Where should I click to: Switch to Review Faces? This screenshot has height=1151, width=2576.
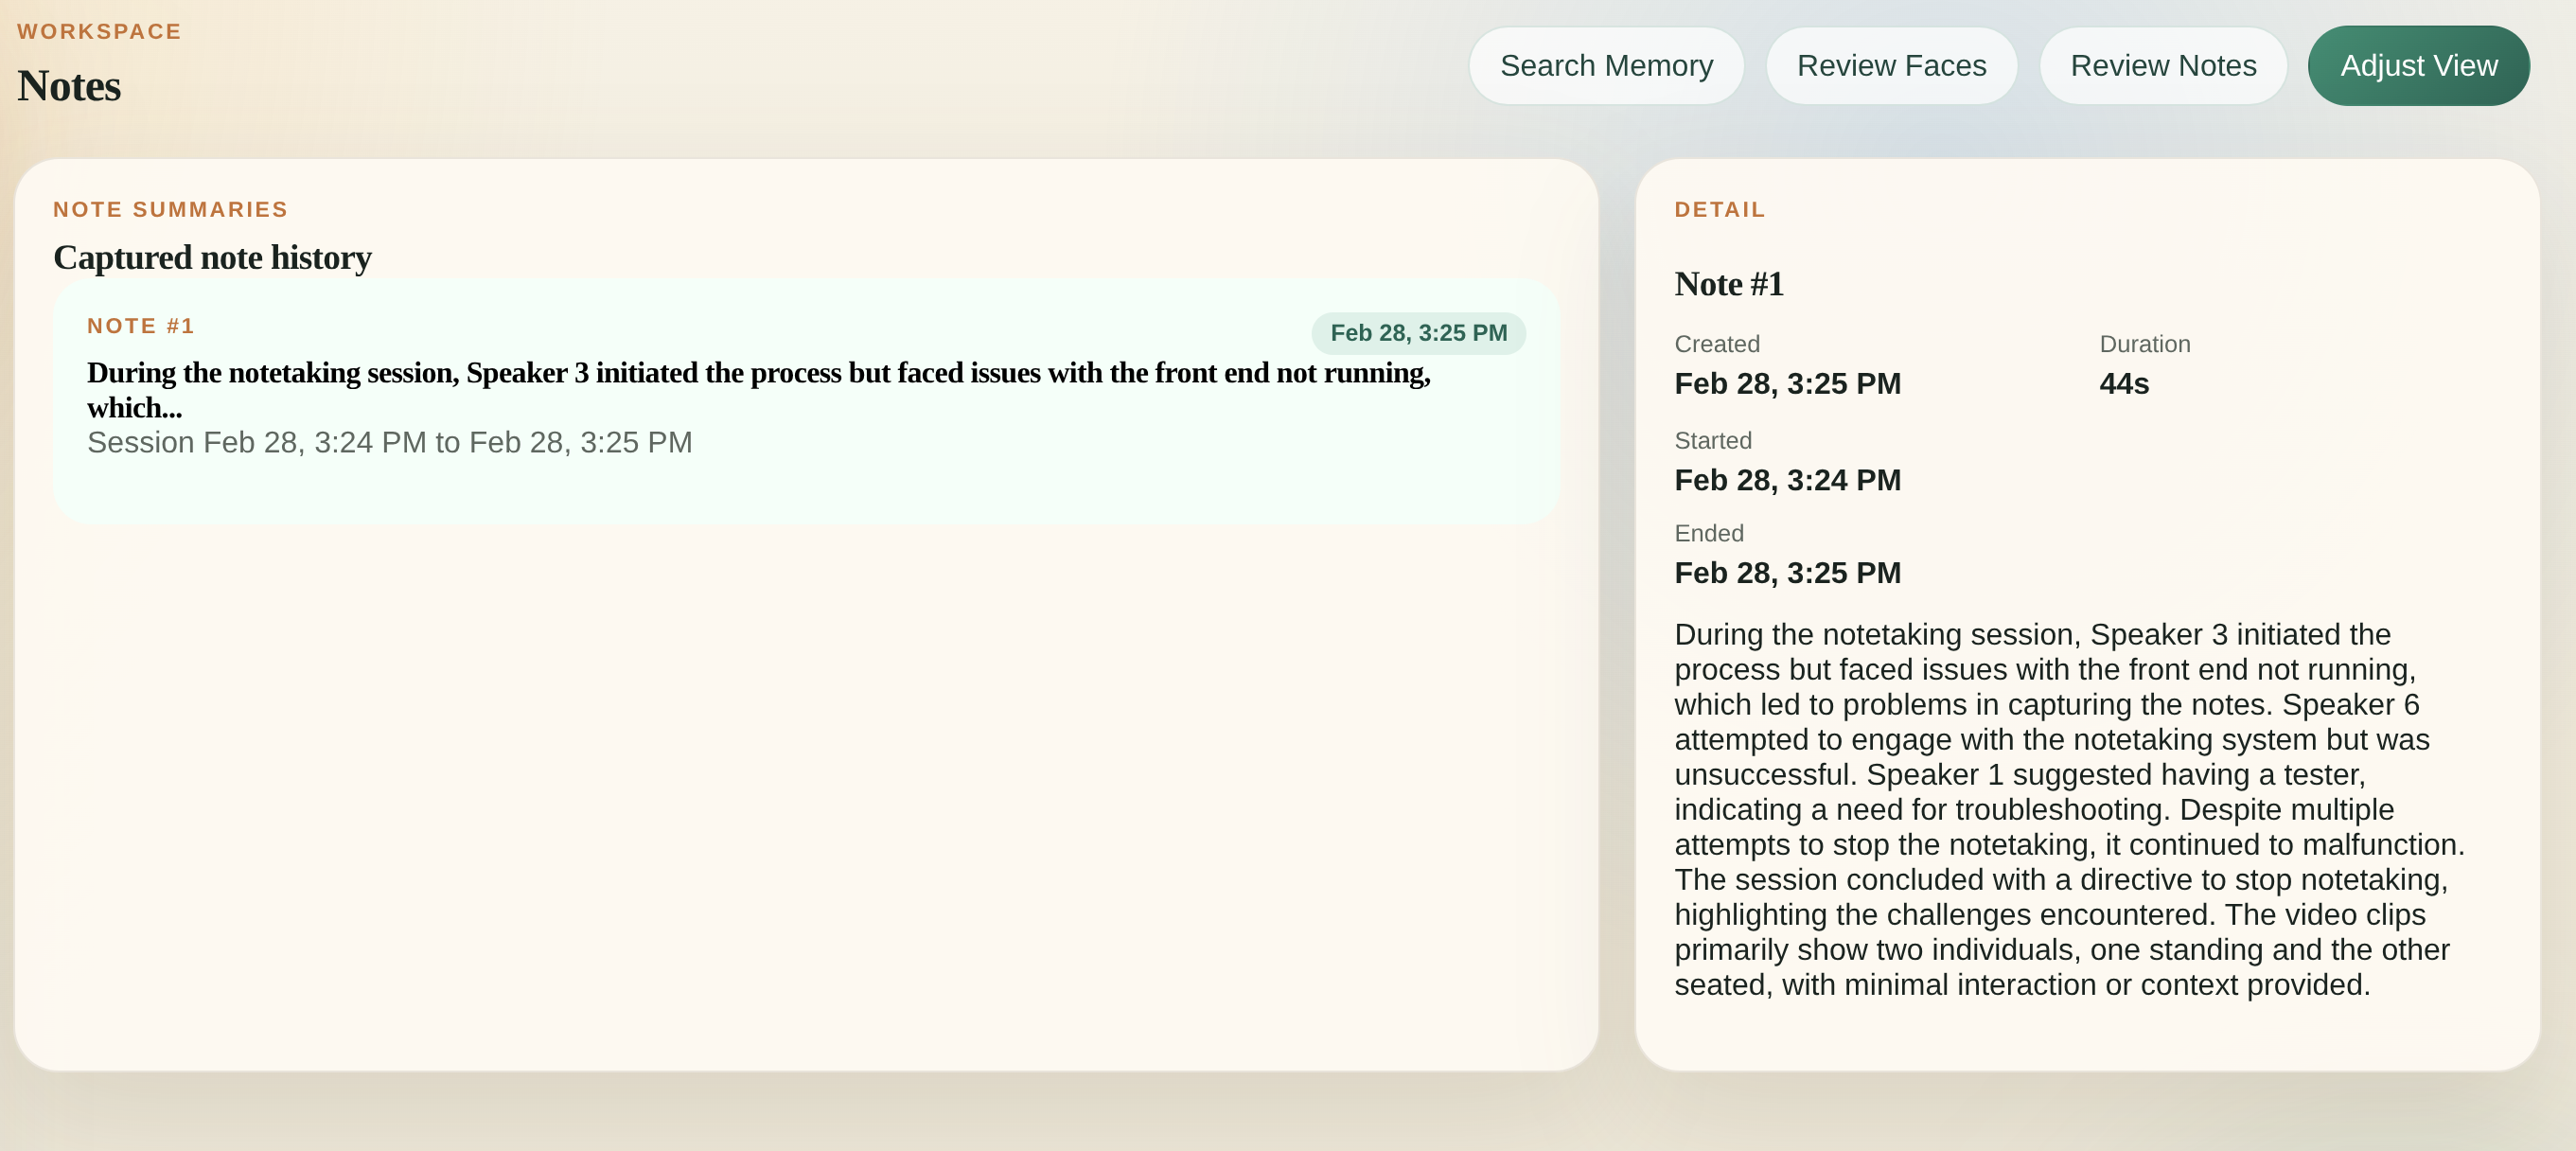click(1890, 66)
